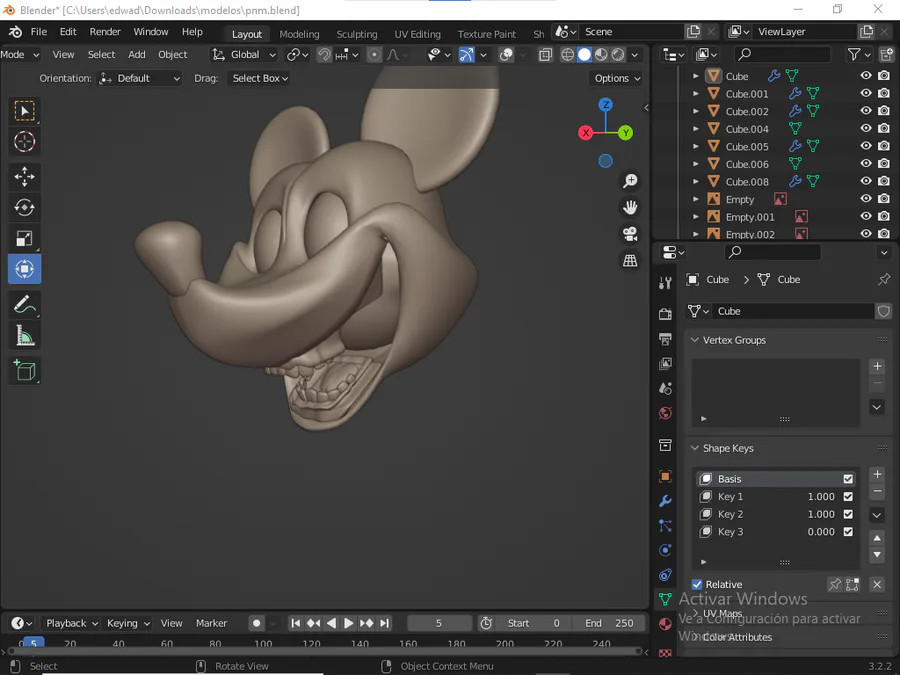Uncheck the Relative checkbox
Viewport: 900px width, 675px height.
pos(697,584)
